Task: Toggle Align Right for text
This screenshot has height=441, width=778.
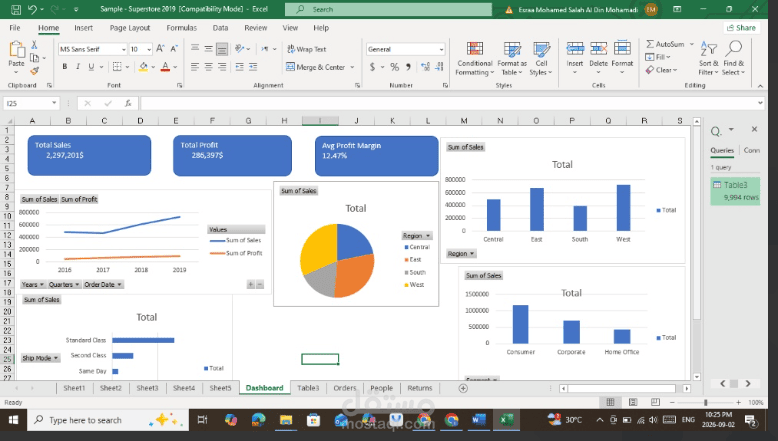Action: (222, 66)
